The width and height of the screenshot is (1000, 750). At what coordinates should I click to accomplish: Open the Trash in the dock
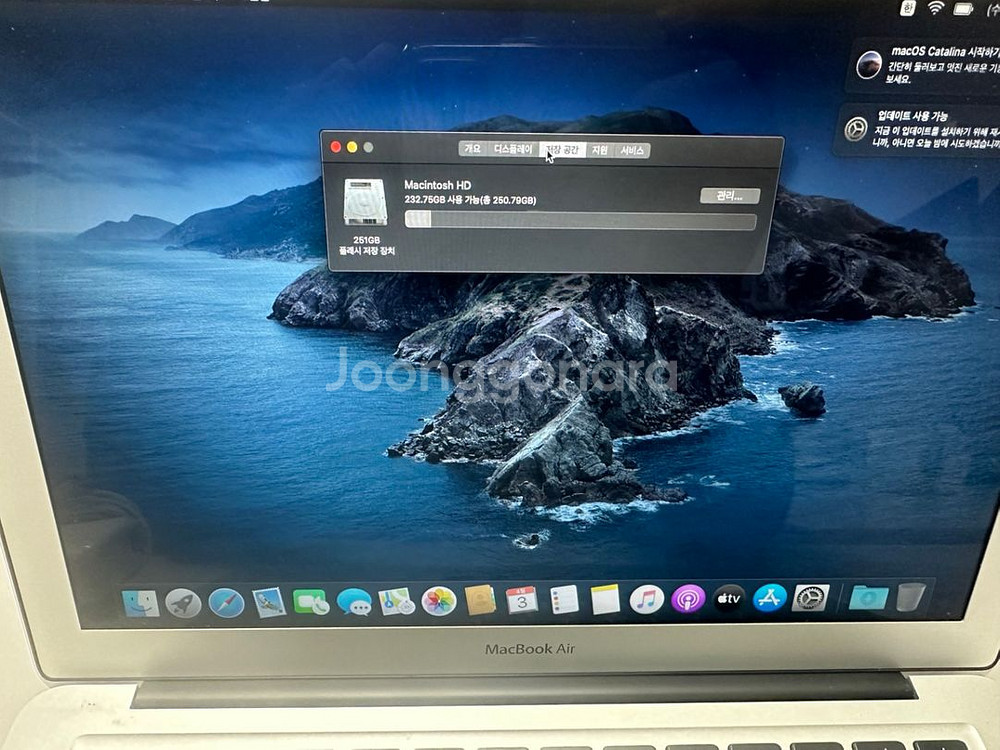tap(911, 597)
